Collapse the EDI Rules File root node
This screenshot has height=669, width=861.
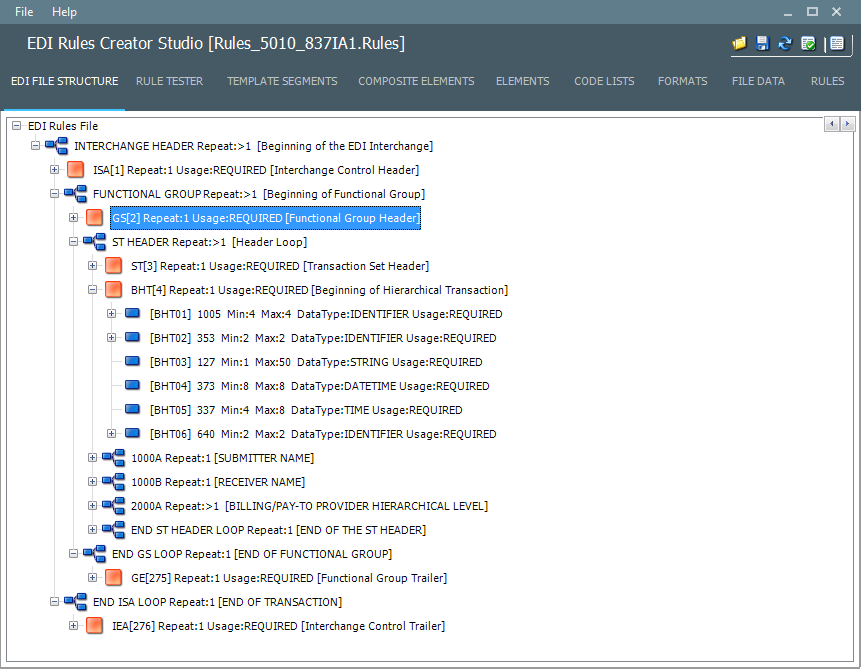click(x=16, y=126)
